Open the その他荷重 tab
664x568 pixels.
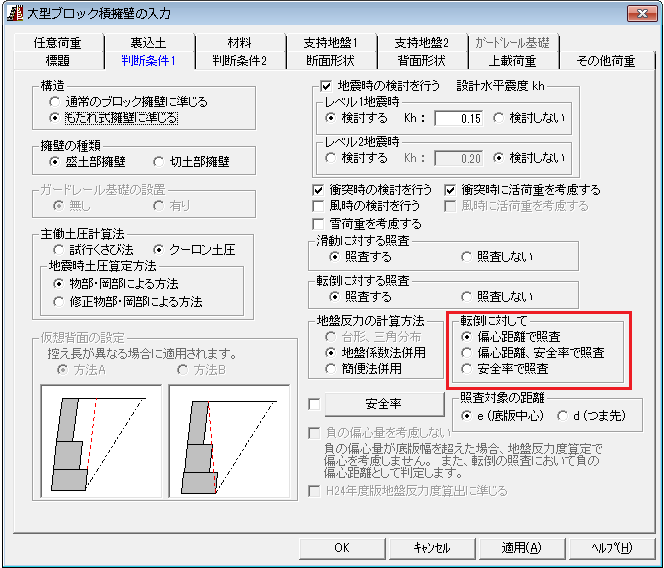pos(606,61)
